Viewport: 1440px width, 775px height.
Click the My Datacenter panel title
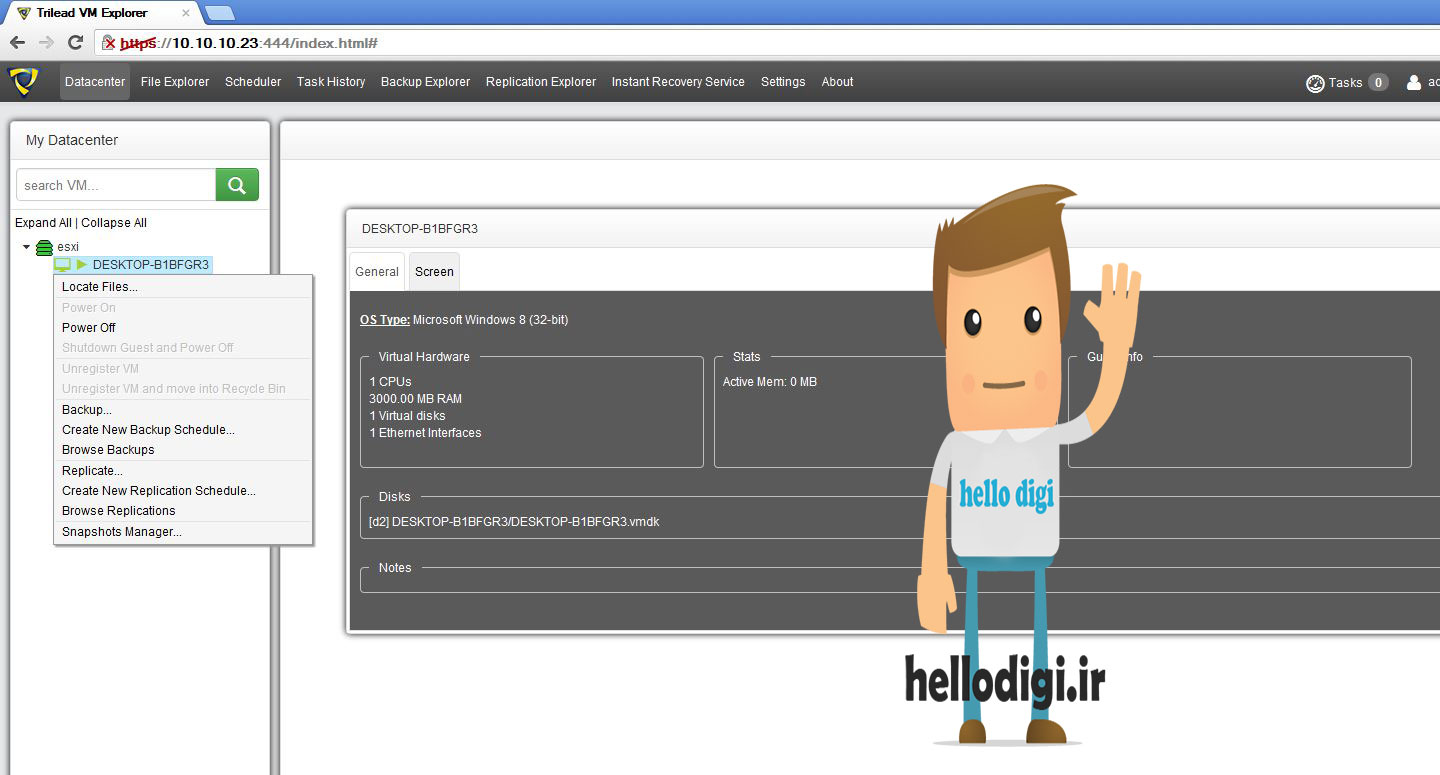pyautogui.click(x=72, y=140)
